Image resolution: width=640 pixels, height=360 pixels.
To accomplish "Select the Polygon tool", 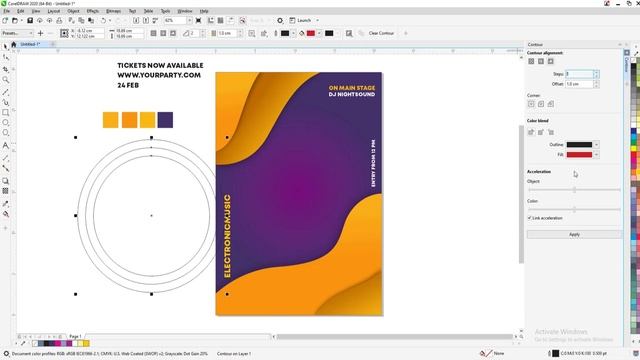I will pos(6,133).
